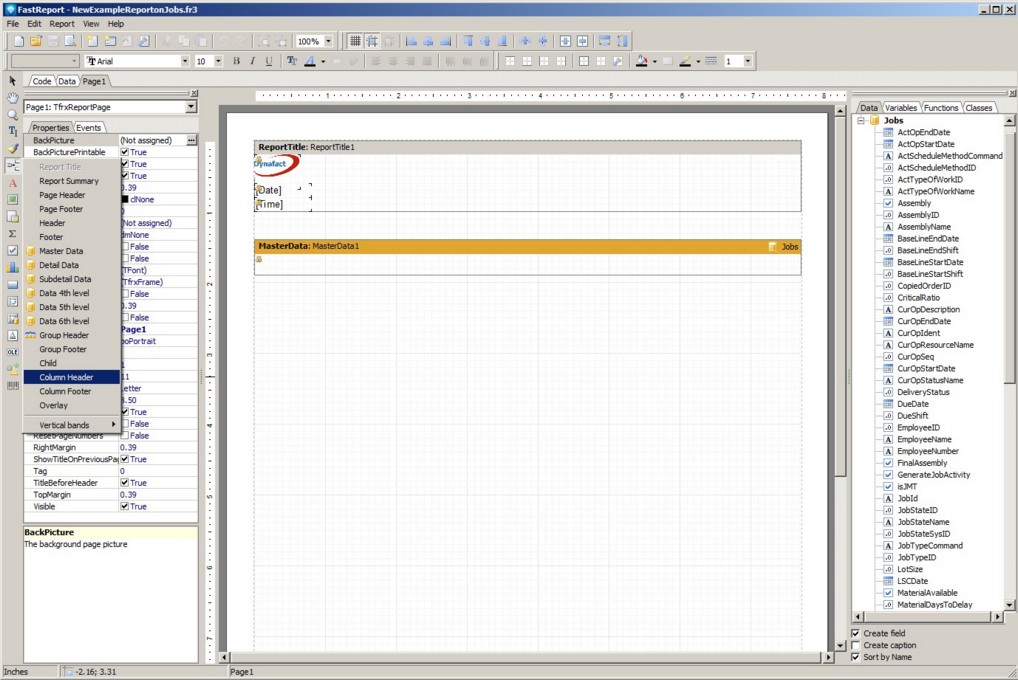Choose Column Header from band menu
The image size is (1018, 680).
click(66, 377)
